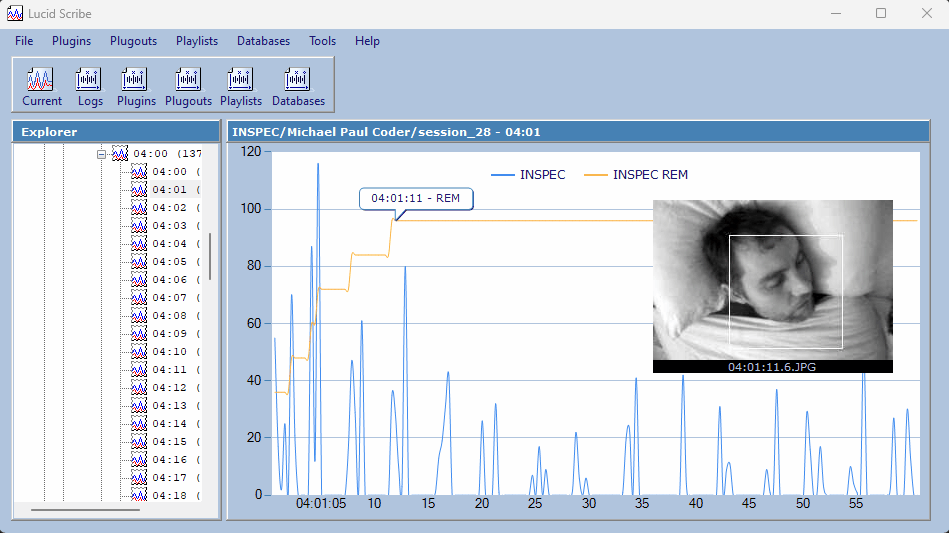Viewport: 949px width, 533px height.
Task: Select the 04:10 entry in Explorer
Action: [x=169, y=352]
